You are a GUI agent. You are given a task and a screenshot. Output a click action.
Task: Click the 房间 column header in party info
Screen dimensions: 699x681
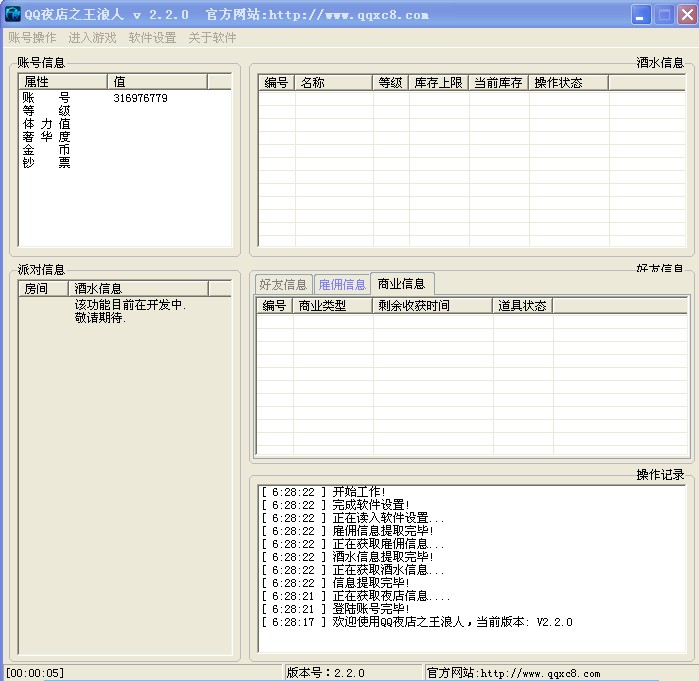pos(43,289)
